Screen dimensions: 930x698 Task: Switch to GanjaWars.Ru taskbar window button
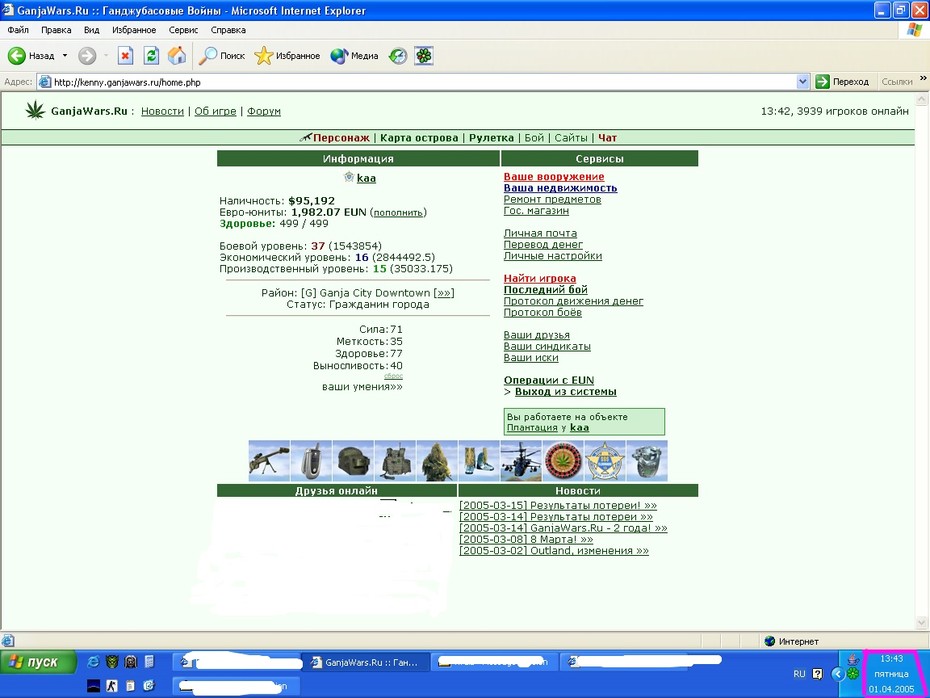[x=365, y=662]
